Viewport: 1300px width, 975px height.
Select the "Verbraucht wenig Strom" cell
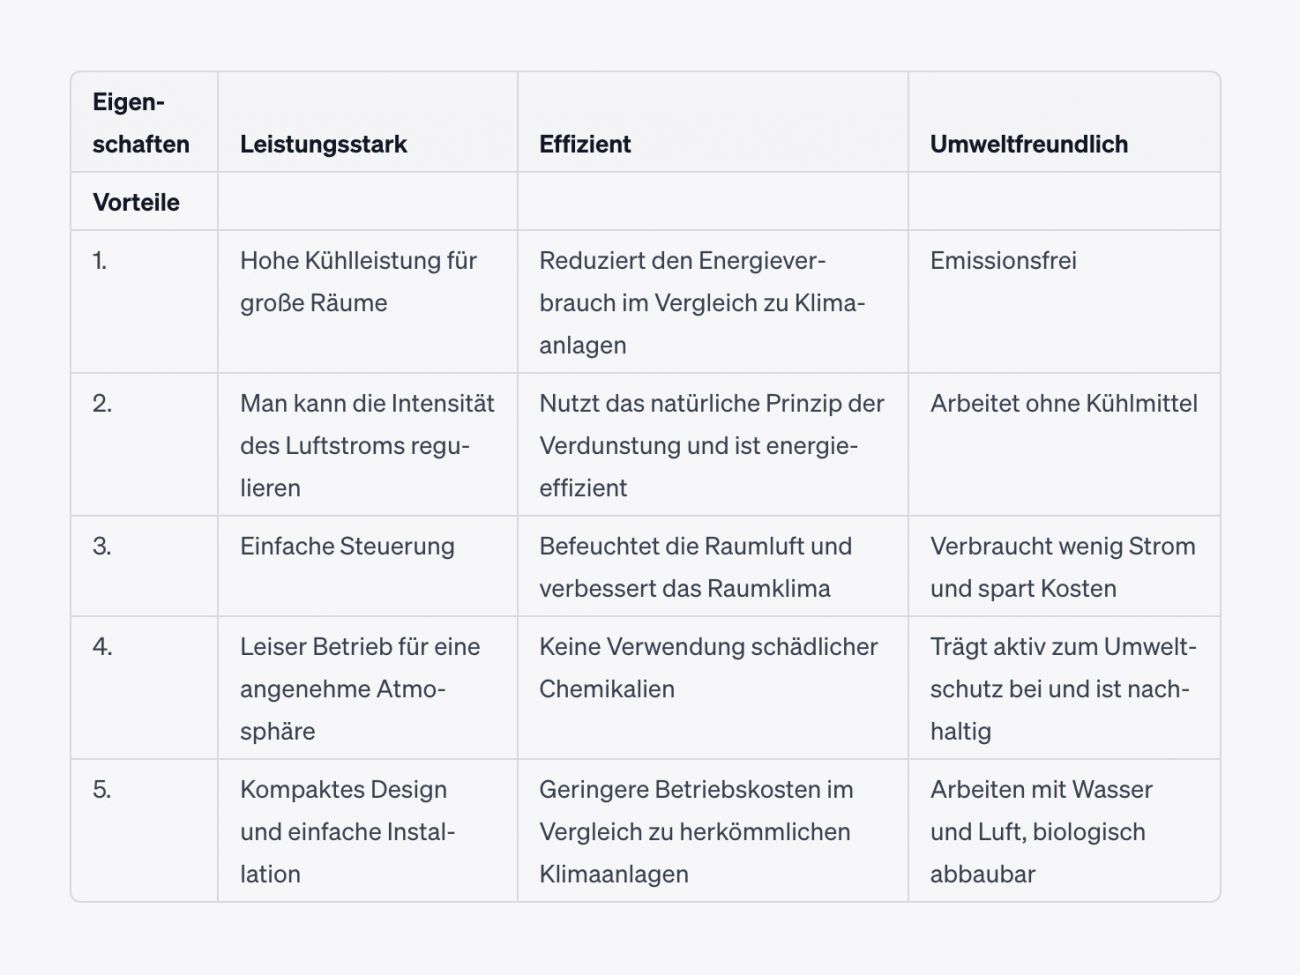1062,567
